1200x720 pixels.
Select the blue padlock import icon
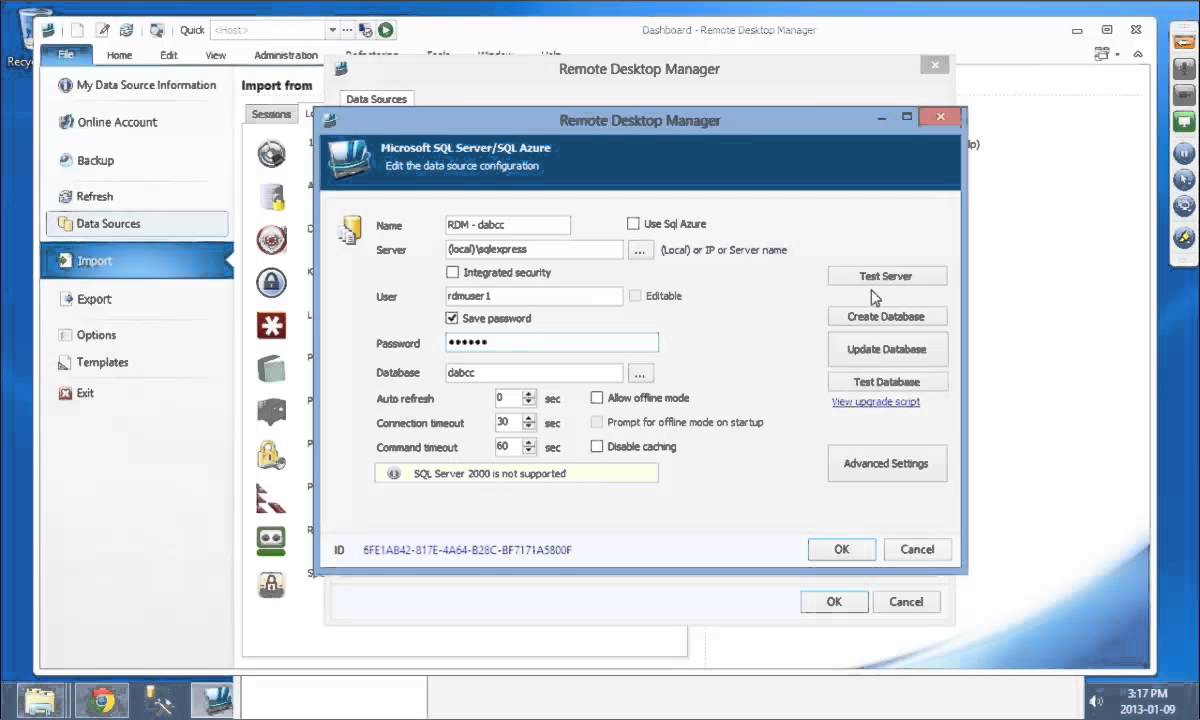271,282
